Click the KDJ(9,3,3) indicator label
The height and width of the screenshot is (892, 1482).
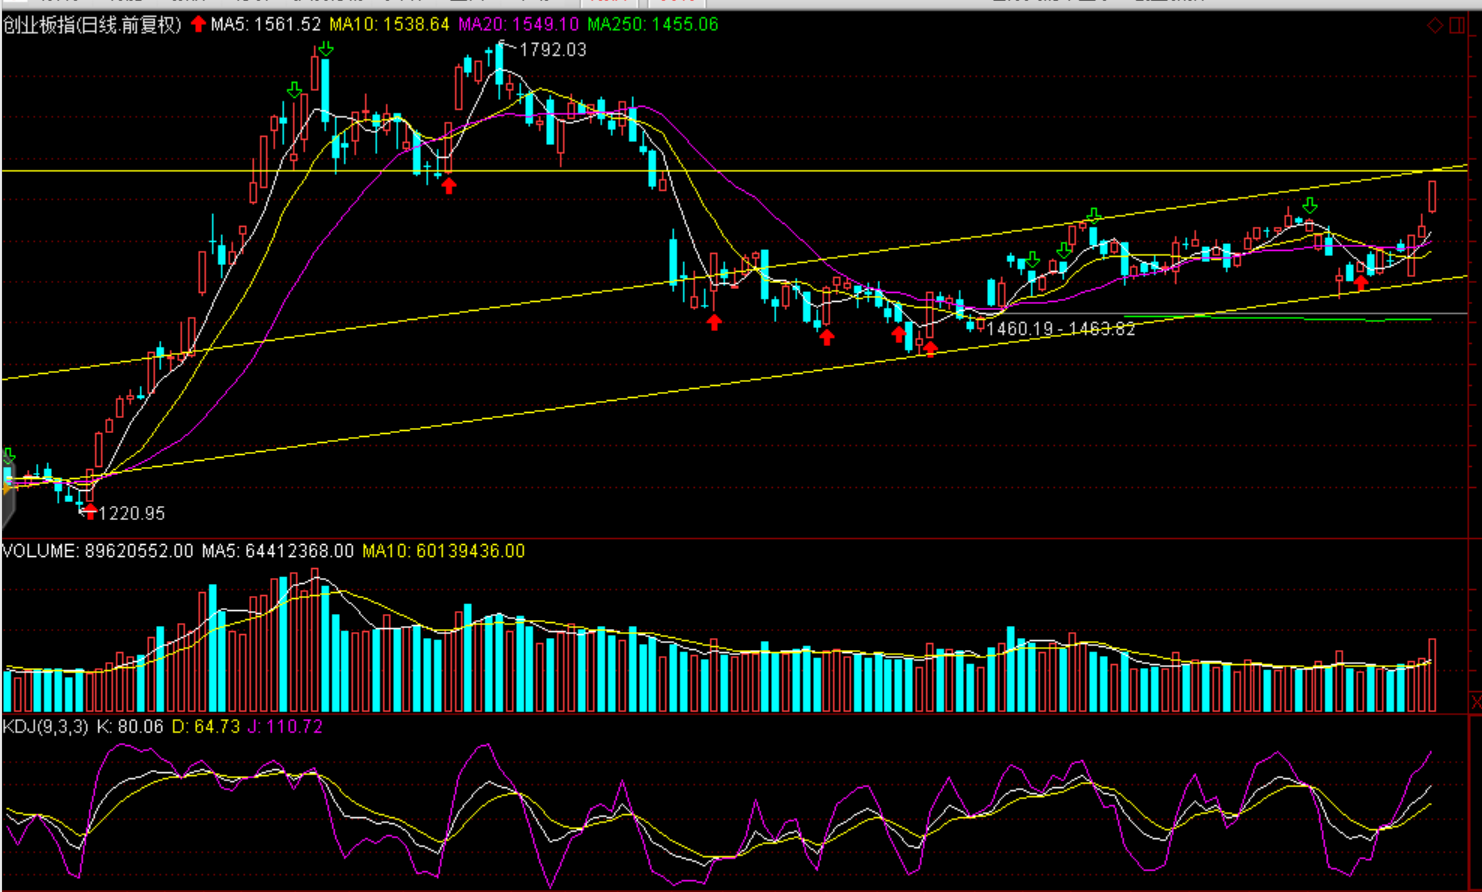coord(46,727)
